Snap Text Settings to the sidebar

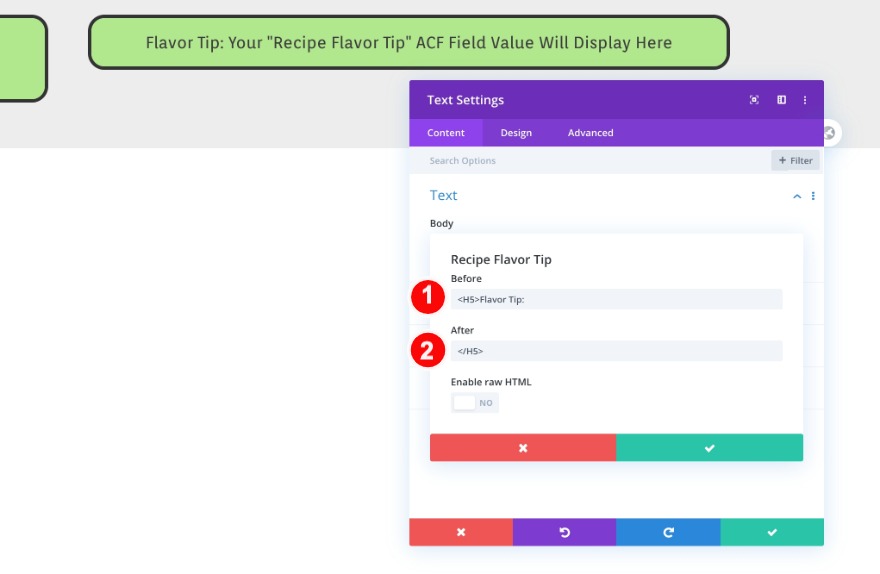pos(781,100)
